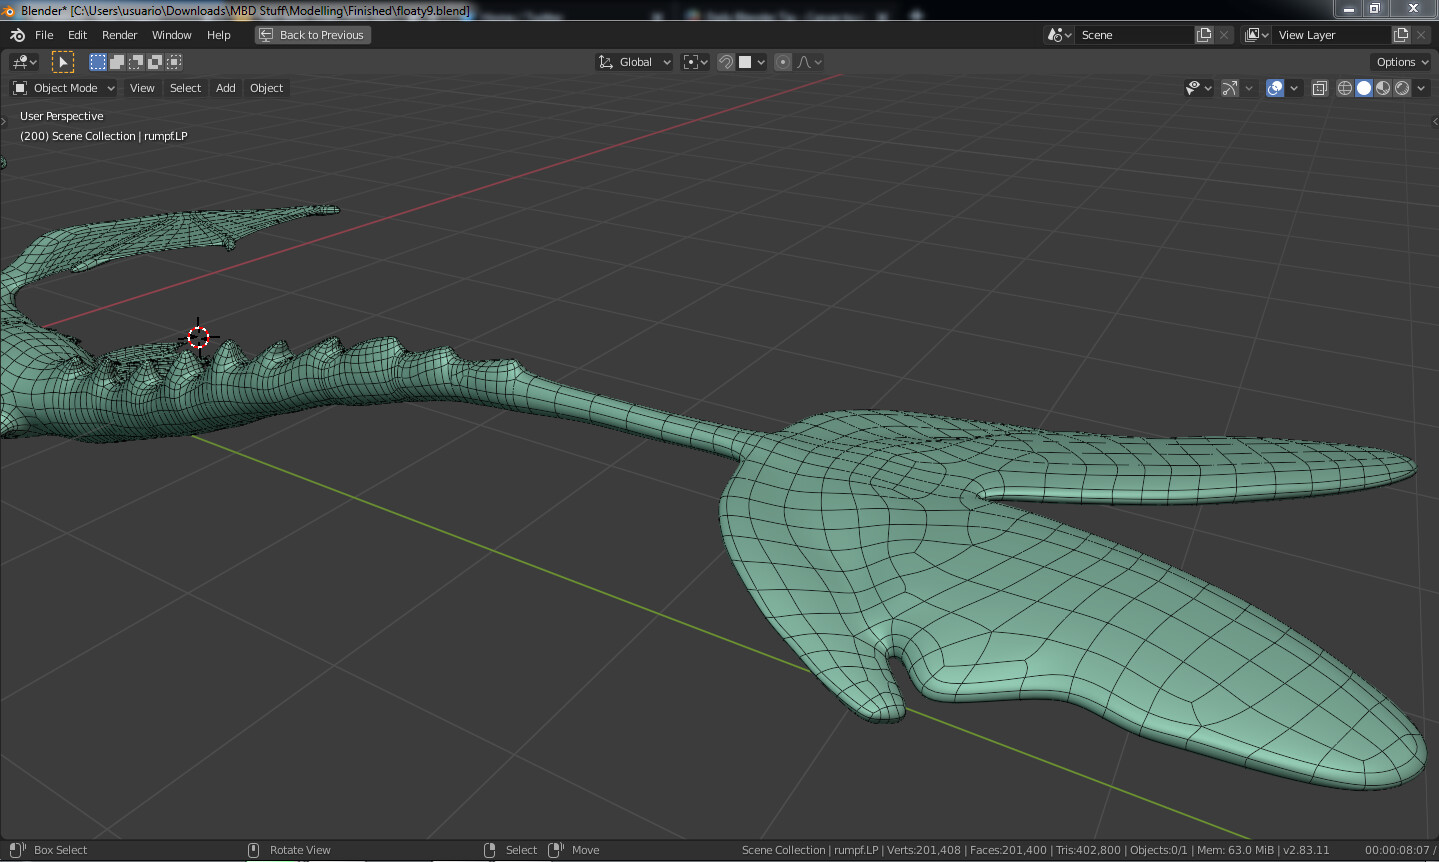Open the shading options dropdown arrow
The image size is (1439, 862).
1421,88
